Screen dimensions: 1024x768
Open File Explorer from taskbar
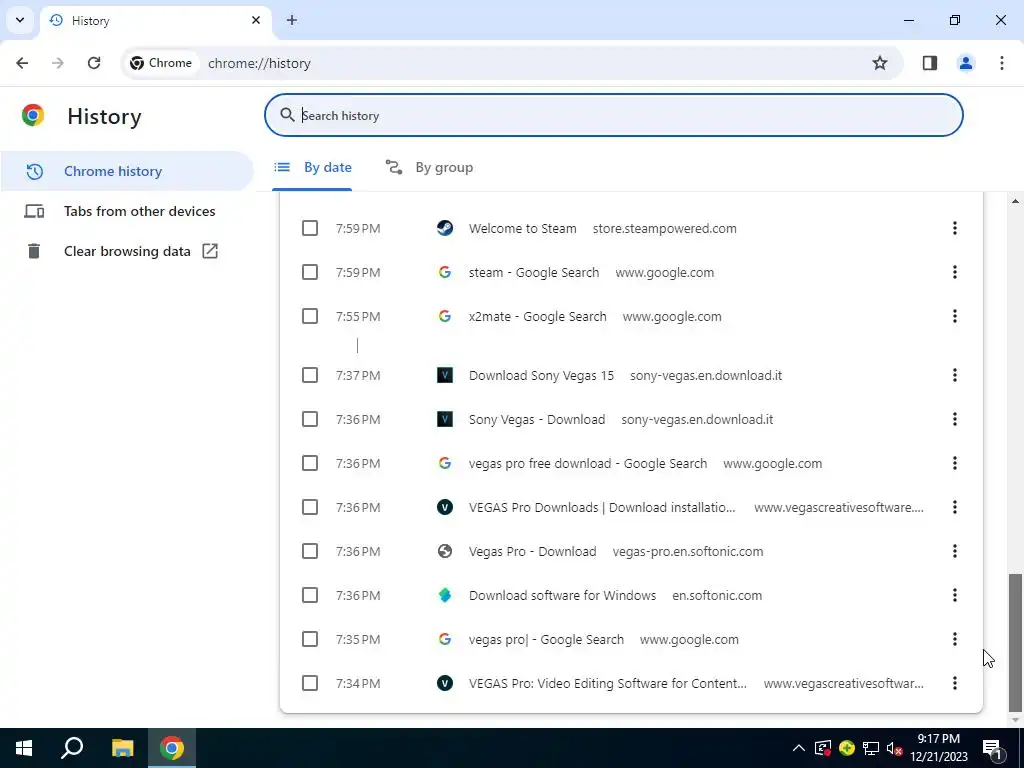122,748
